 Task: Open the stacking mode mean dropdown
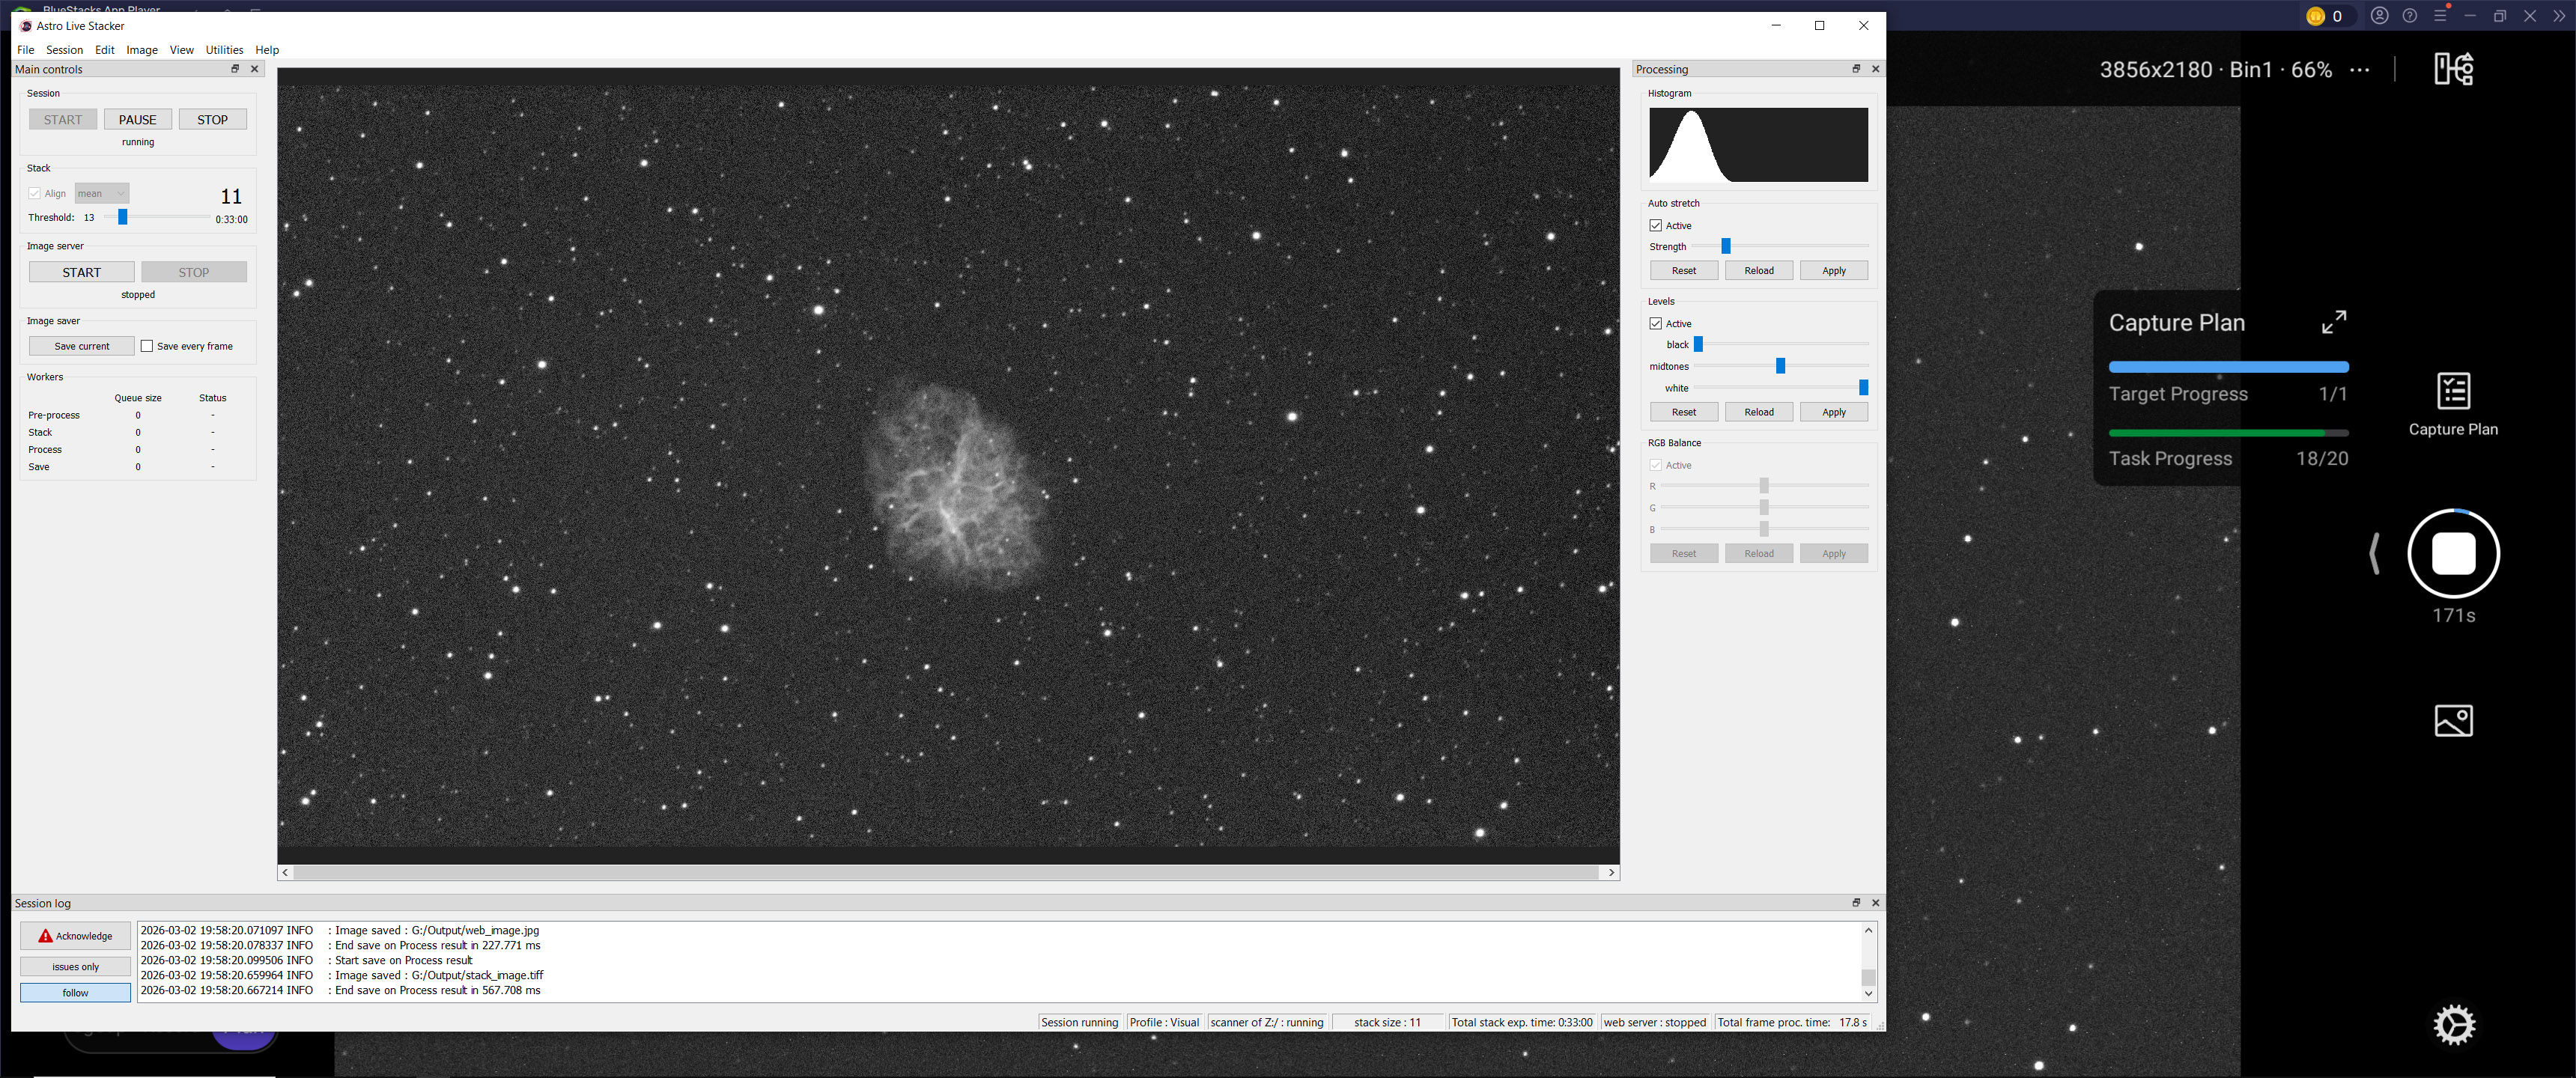coord(102,194)
